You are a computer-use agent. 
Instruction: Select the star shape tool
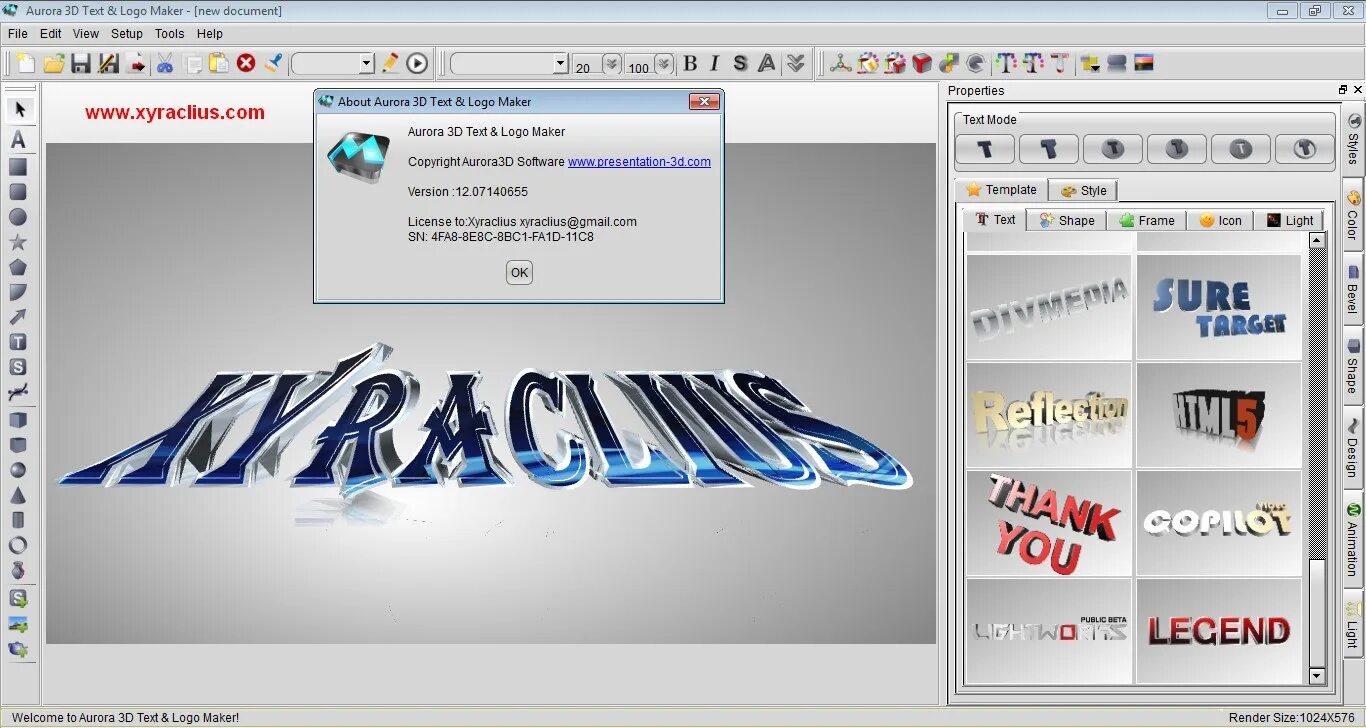[x=18, y=242]
